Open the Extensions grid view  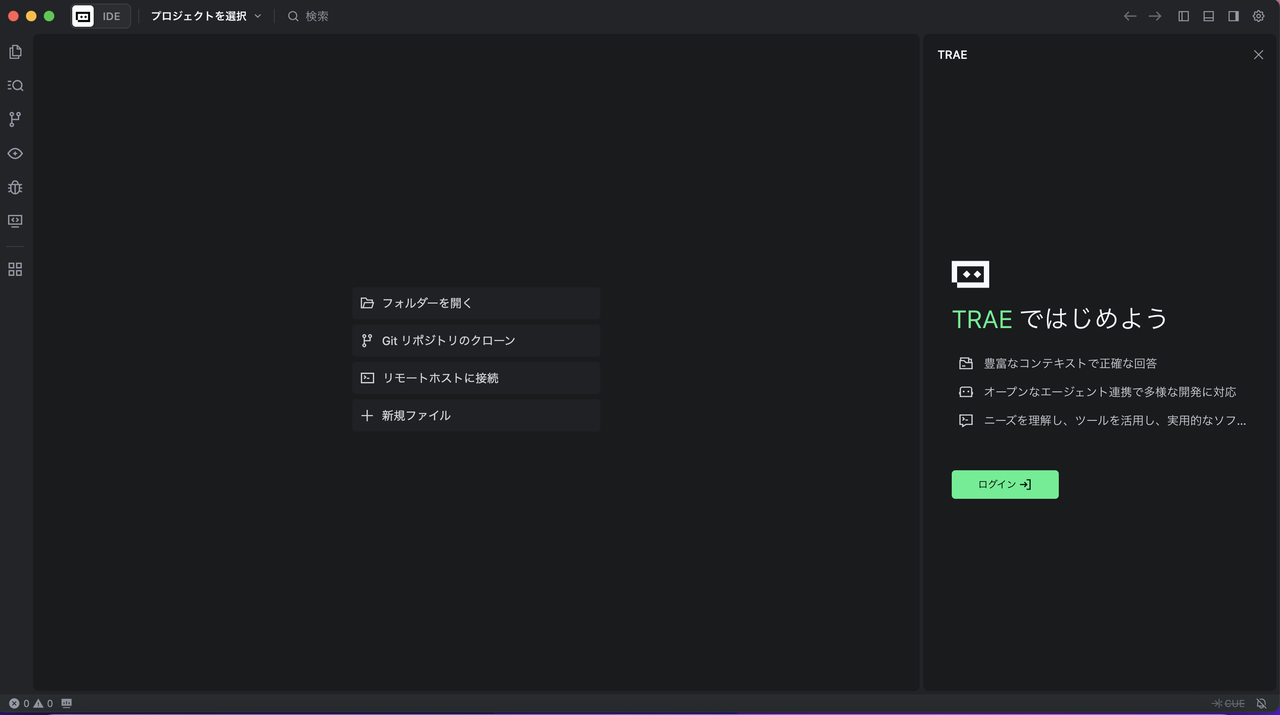point(15,270)
